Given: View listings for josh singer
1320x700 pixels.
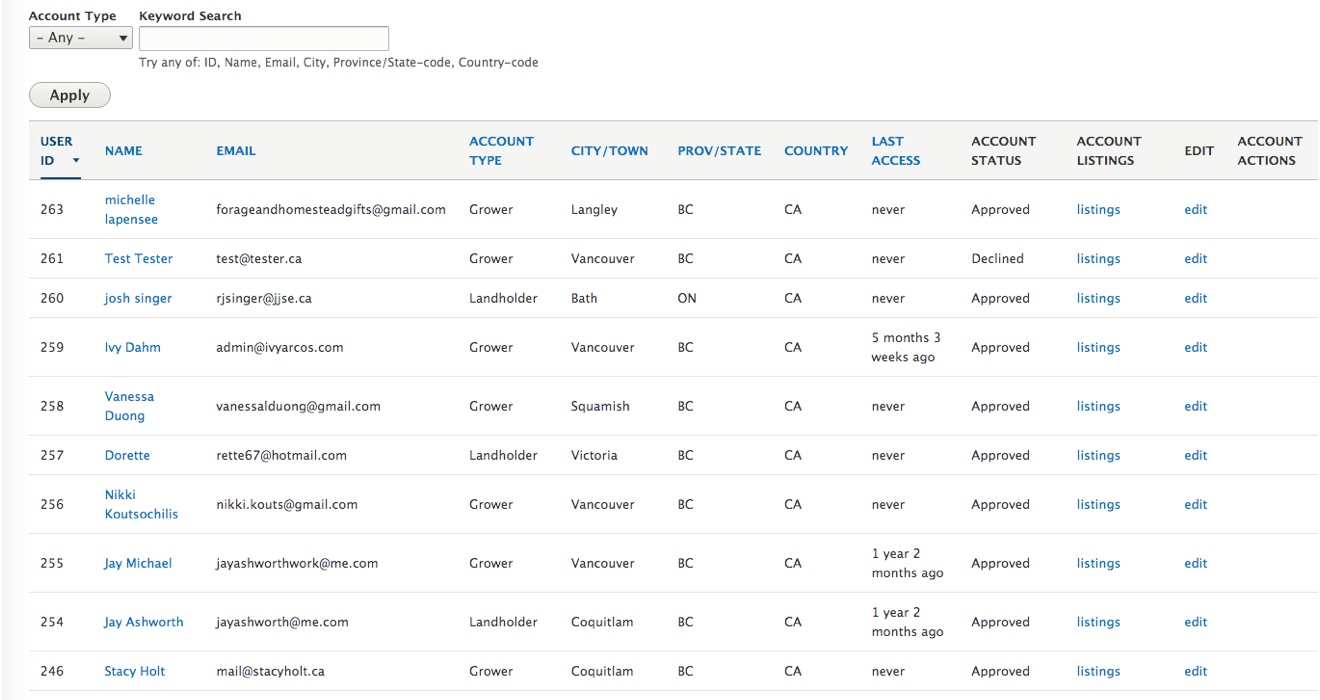Looking at the screenshot, I should [x=1098, y=298].
